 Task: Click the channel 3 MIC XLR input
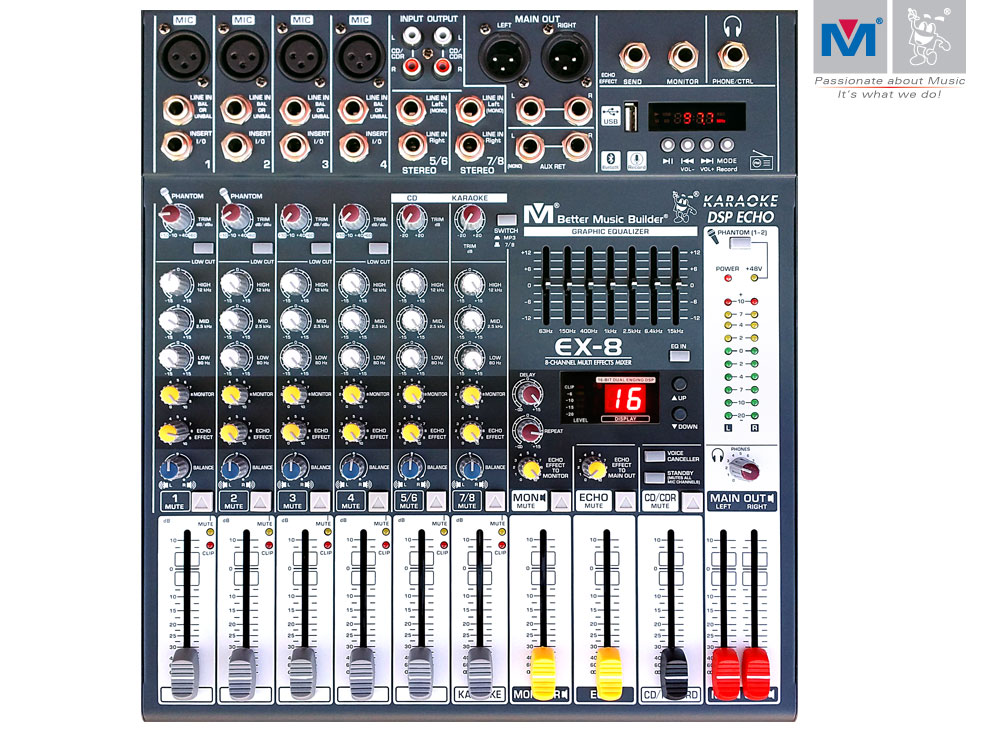point(301,55)
